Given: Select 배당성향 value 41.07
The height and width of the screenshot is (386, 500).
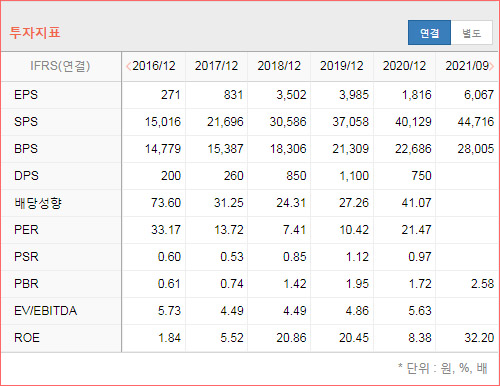Looking at the screenshot, I should coord(417,203).
